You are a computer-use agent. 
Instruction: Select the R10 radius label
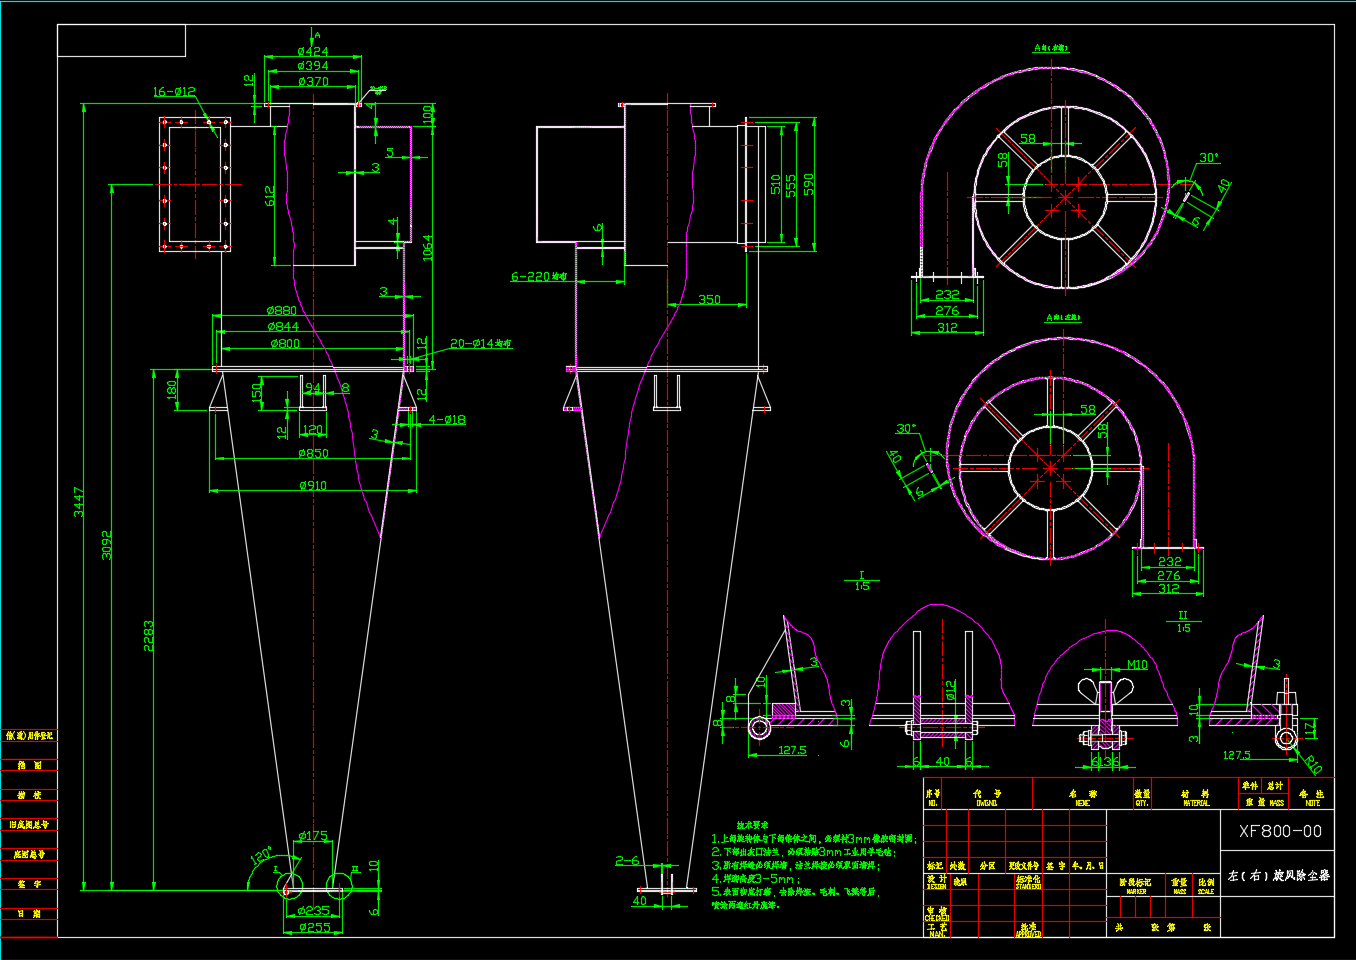[1312, 765]
